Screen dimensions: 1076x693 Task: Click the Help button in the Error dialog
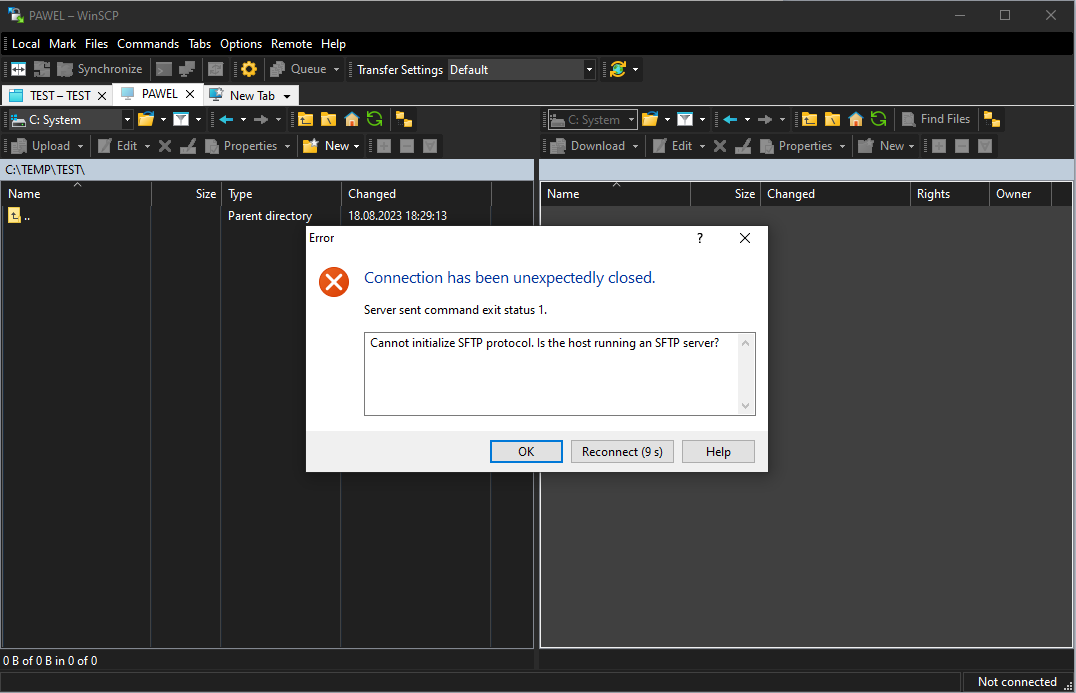[x=718, y=451]
